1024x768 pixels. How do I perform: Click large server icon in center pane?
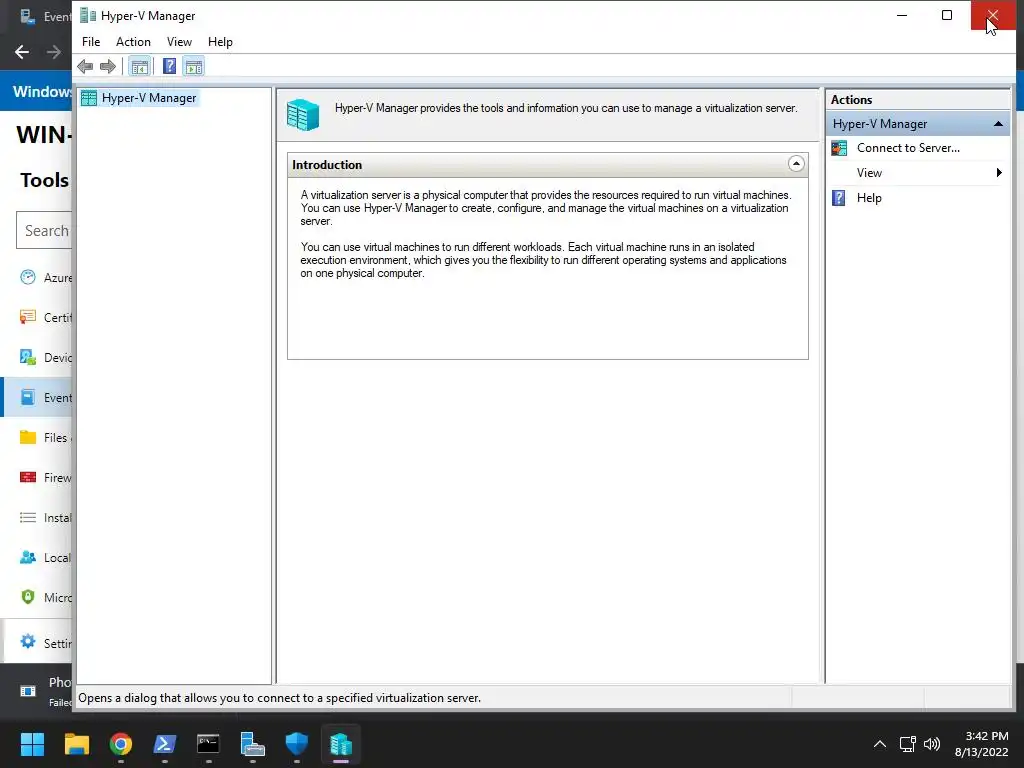point(302,115)
